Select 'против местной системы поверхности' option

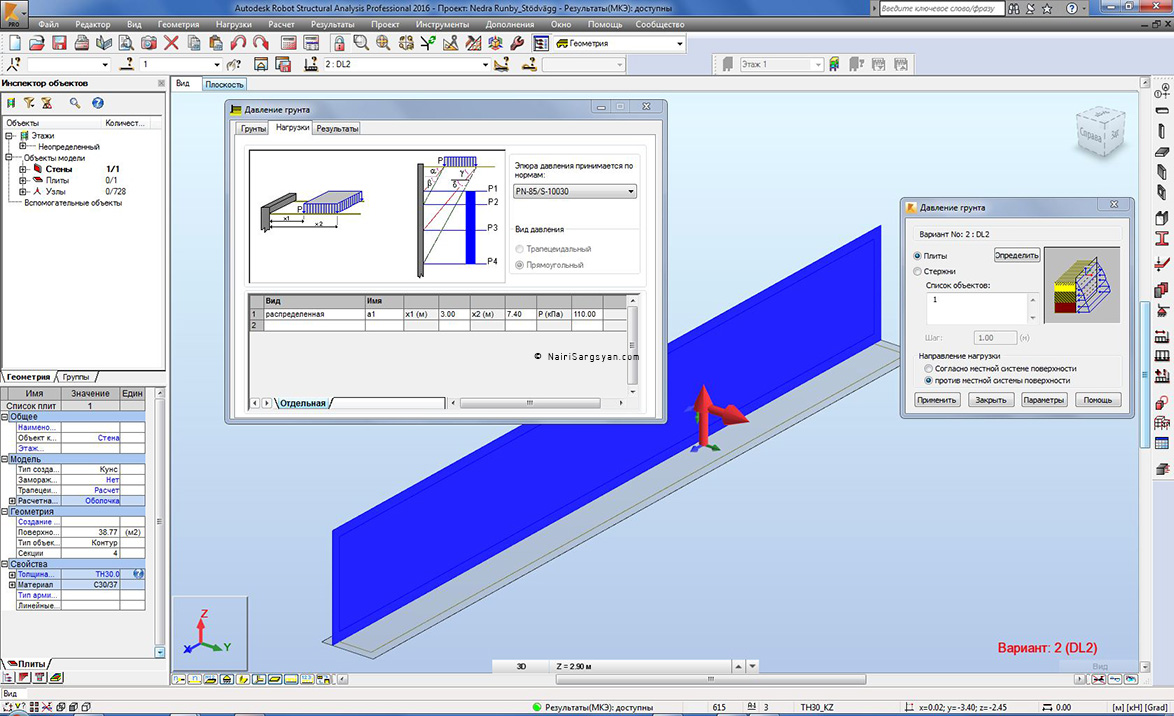[x=928, y=380]
